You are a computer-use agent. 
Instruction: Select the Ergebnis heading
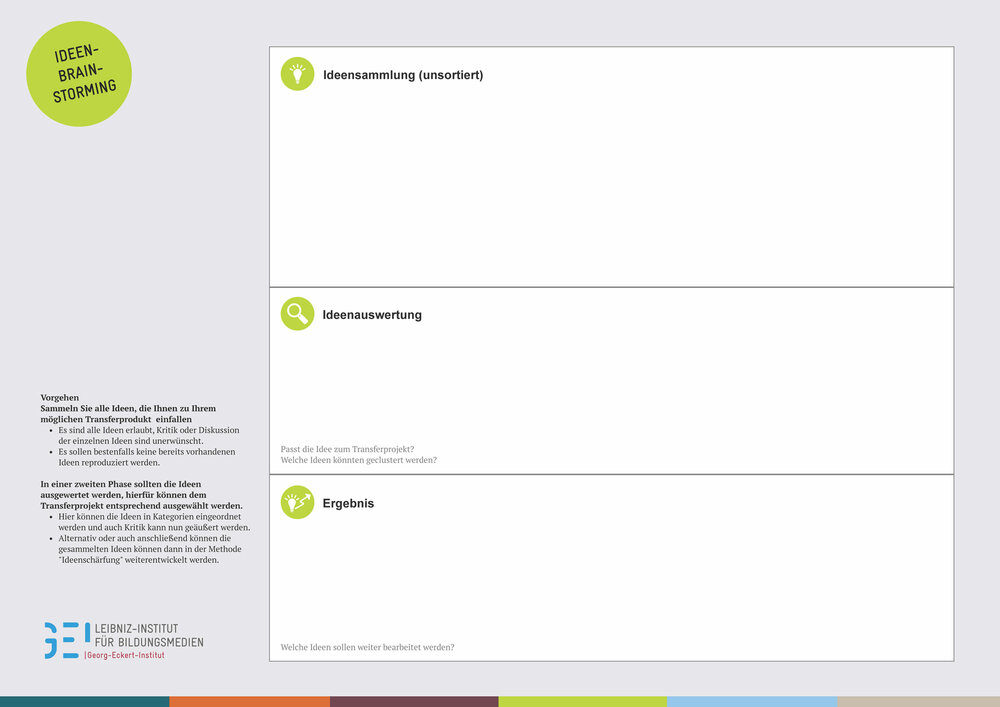pyautogui.click(x=348, y=503)
